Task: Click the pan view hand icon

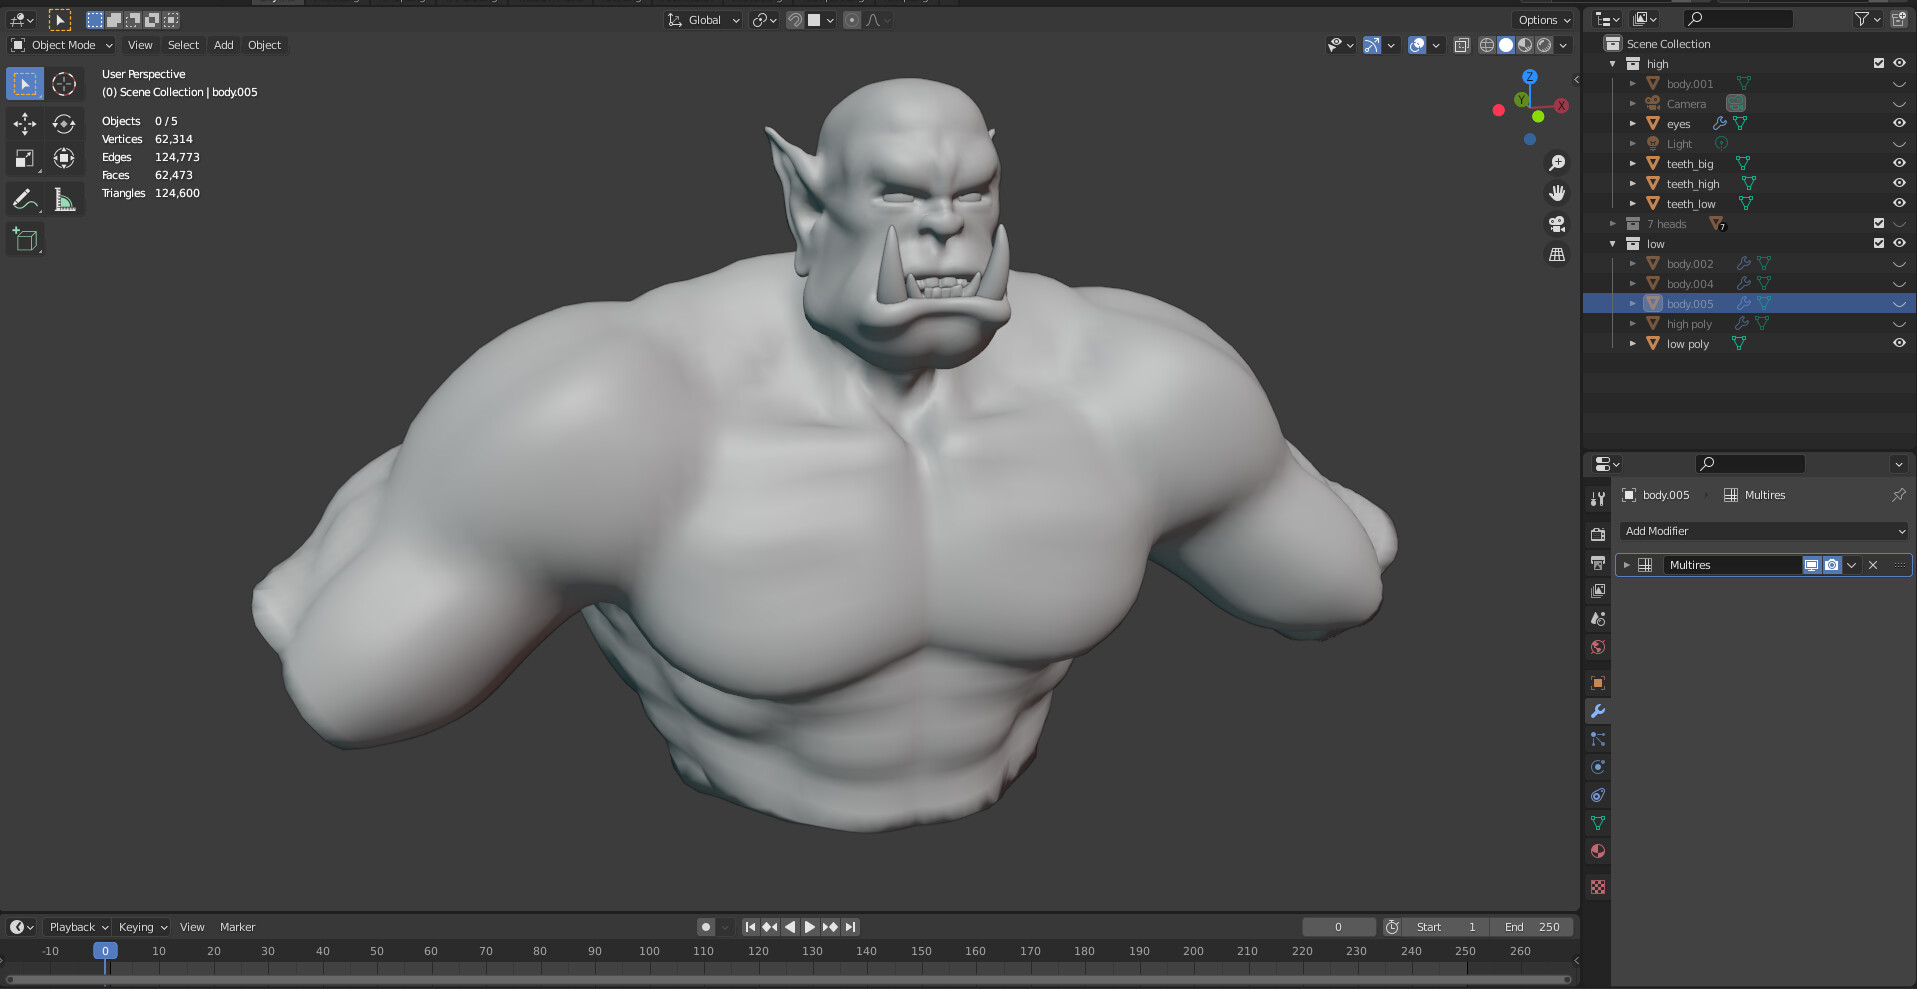Action: pos(1557,193)
